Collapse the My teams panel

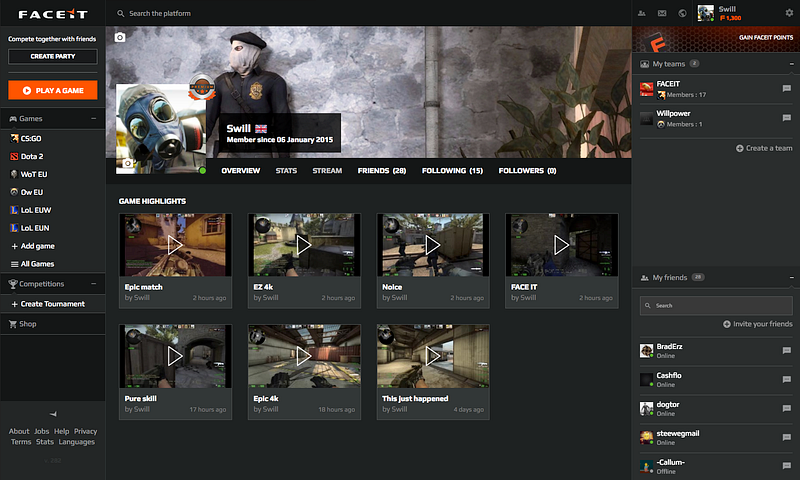point(791,64)
